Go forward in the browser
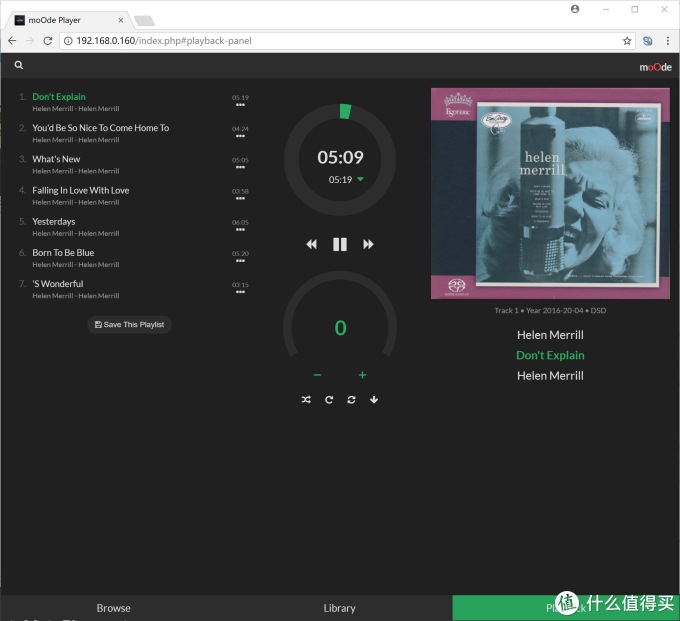 click(30, 41)
